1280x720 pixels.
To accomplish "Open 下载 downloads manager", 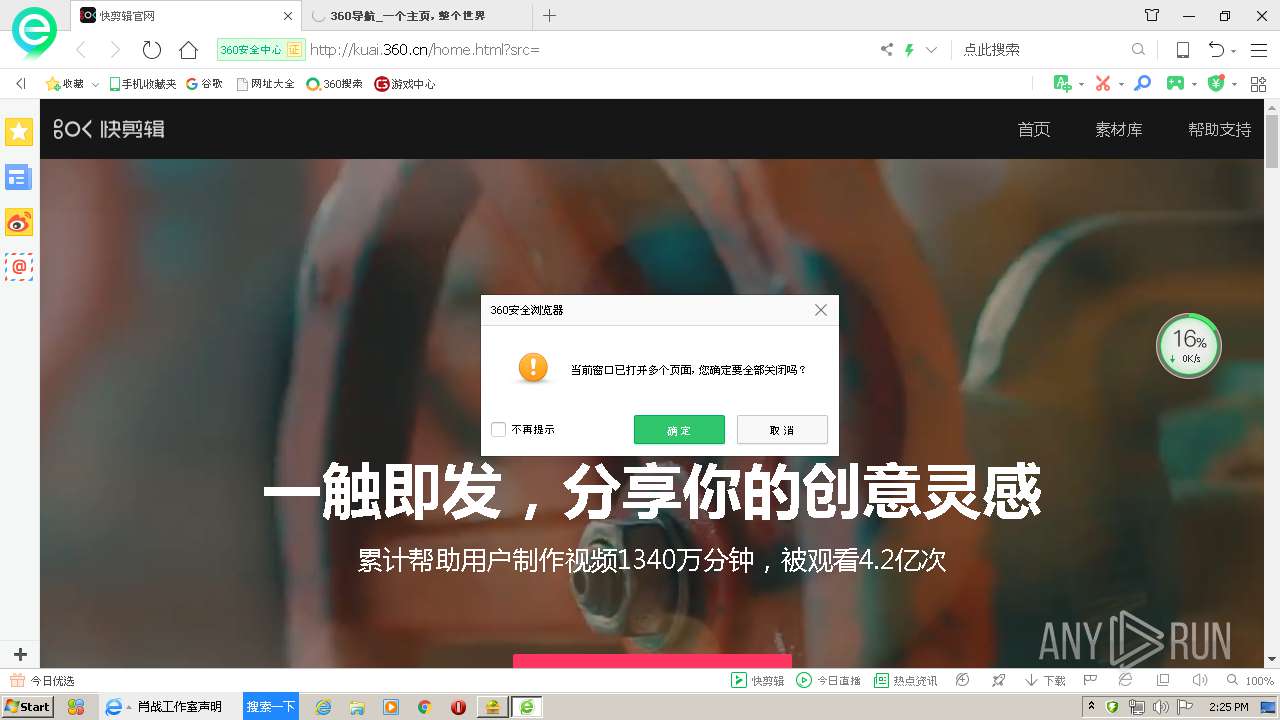I will [1045, 681].
